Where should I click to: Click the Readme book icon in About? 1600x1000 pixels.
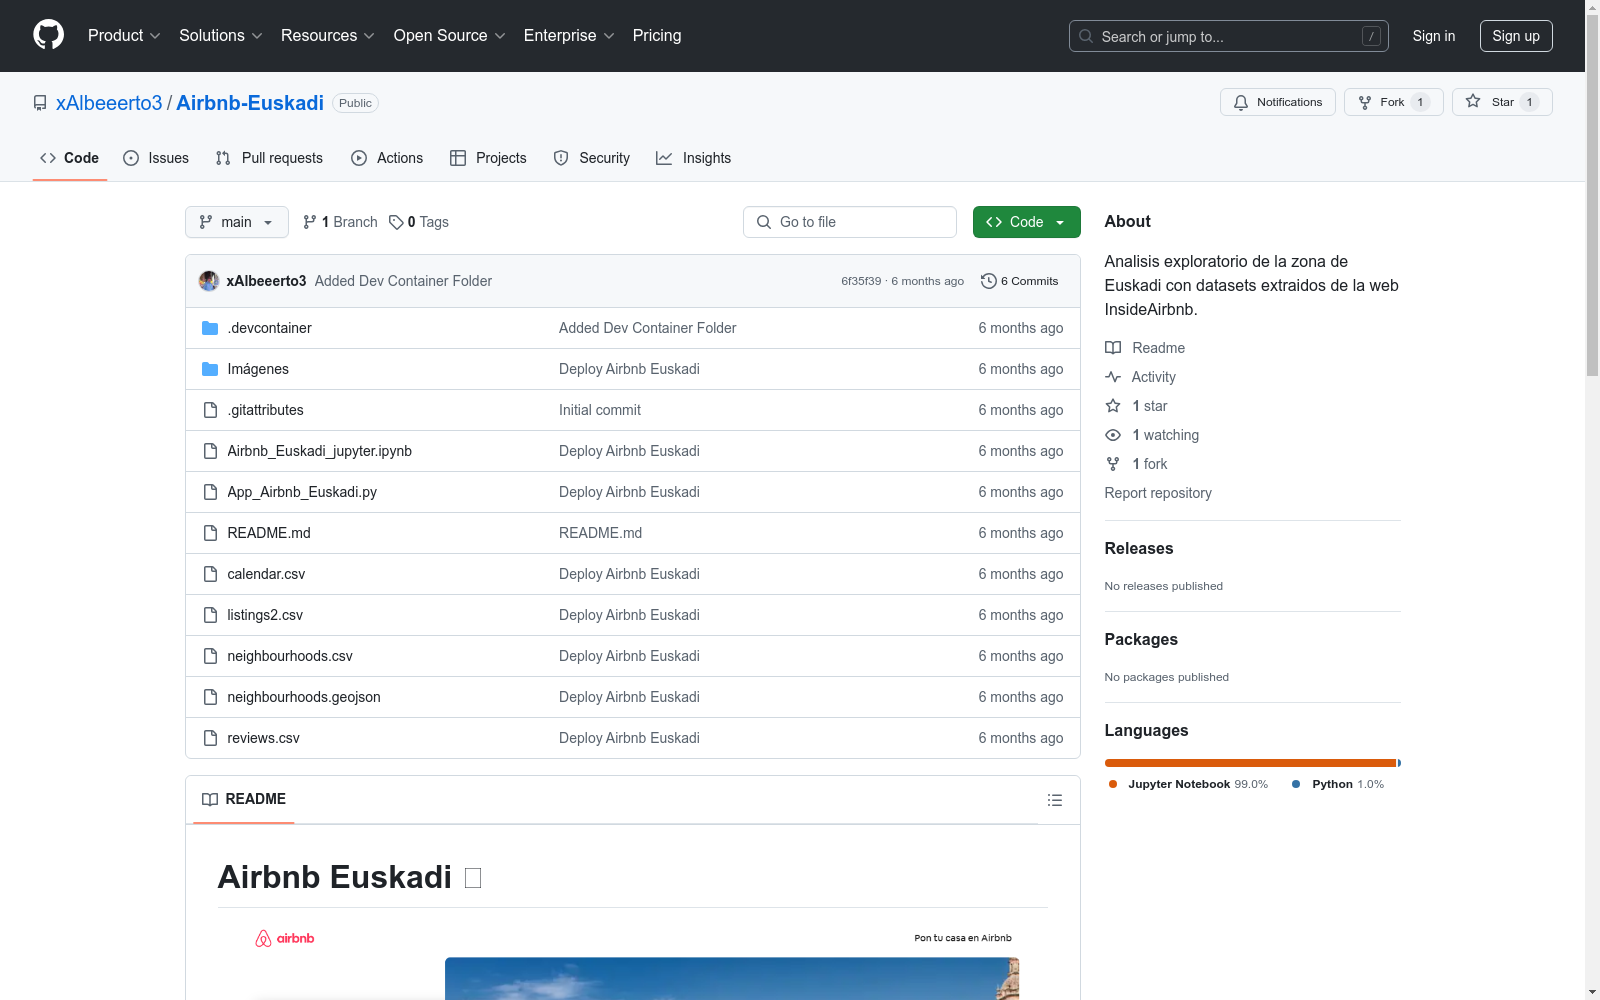(x=1113, y=348)
